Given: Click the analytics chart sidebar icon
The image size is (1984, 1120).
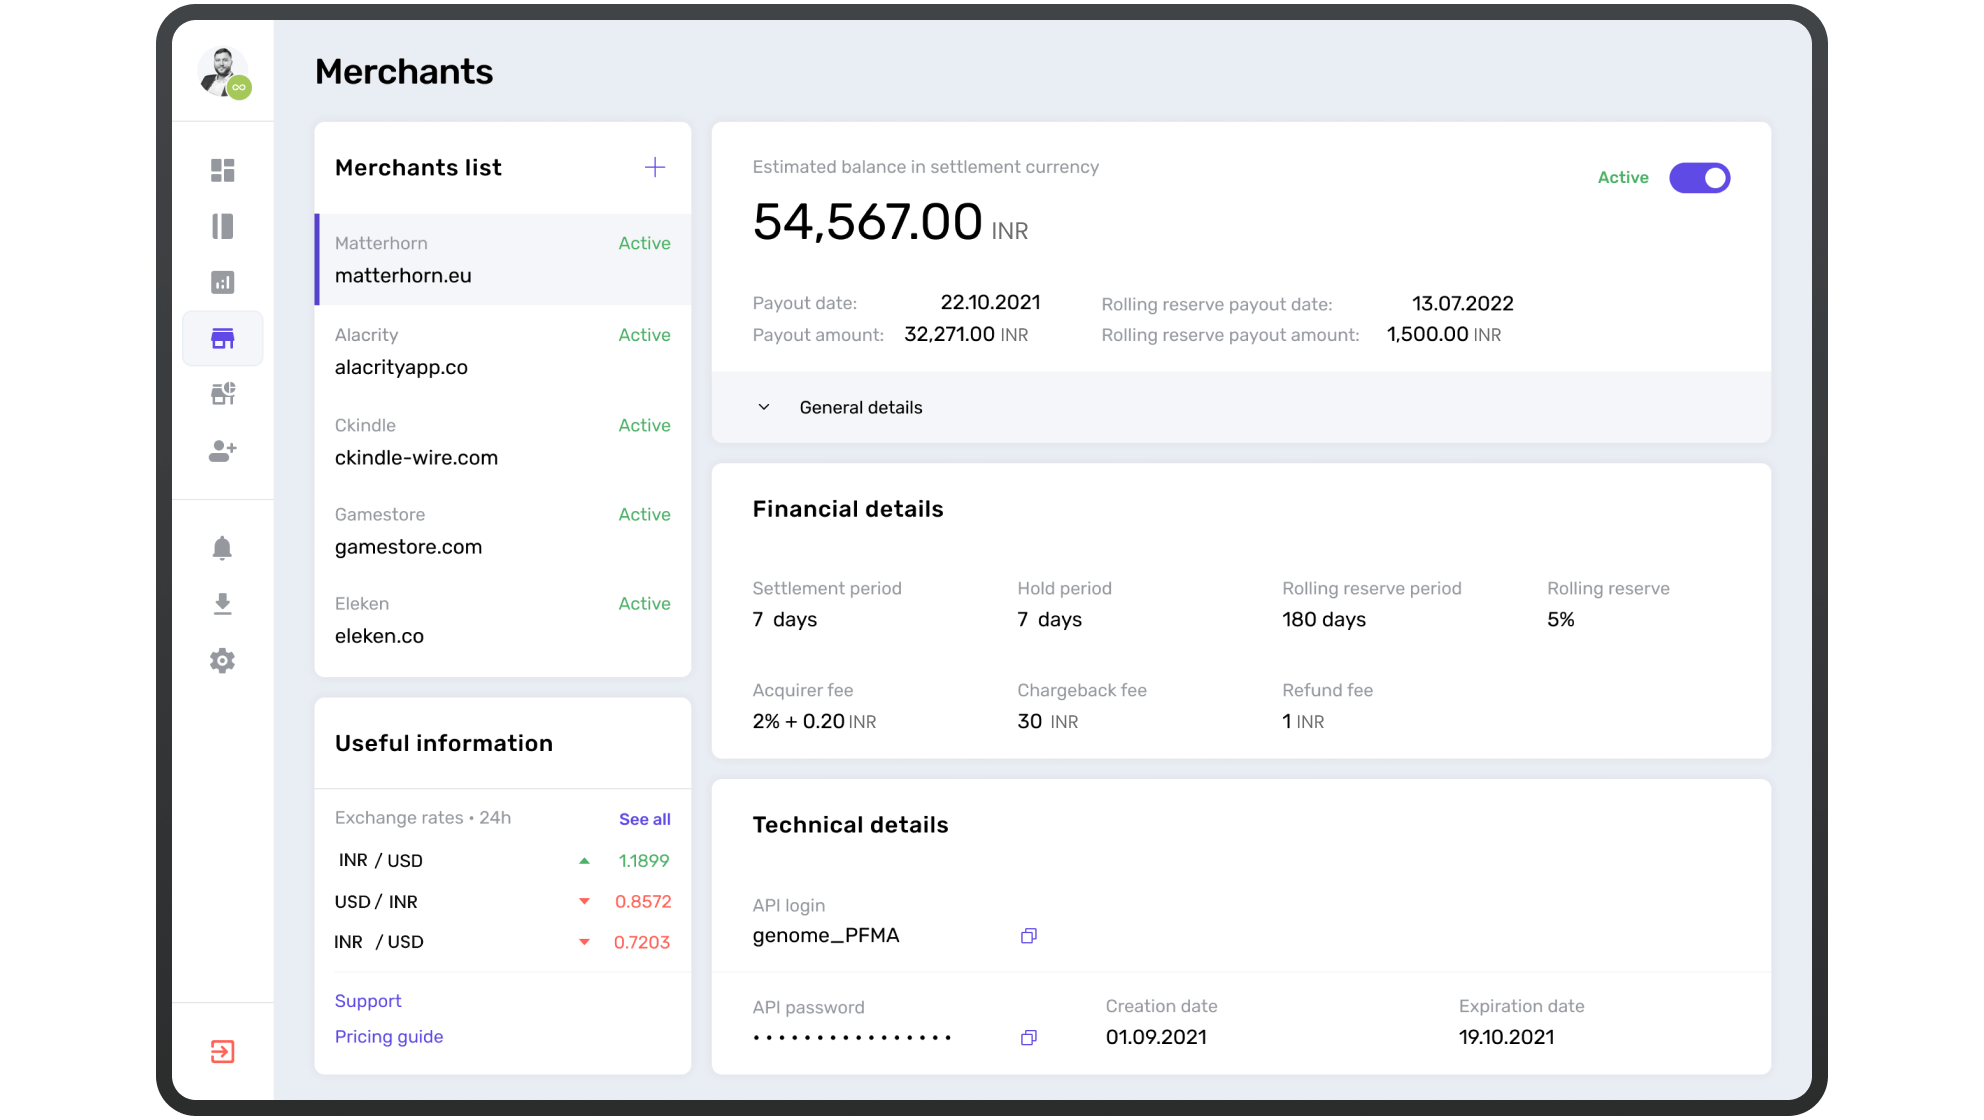Looking at the screenshot, I should coord(222,282).
